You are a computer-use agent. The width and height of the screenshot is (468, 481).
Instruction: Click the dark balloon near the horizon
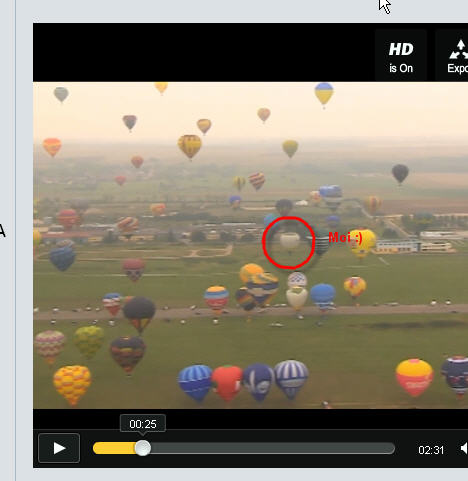400,174
